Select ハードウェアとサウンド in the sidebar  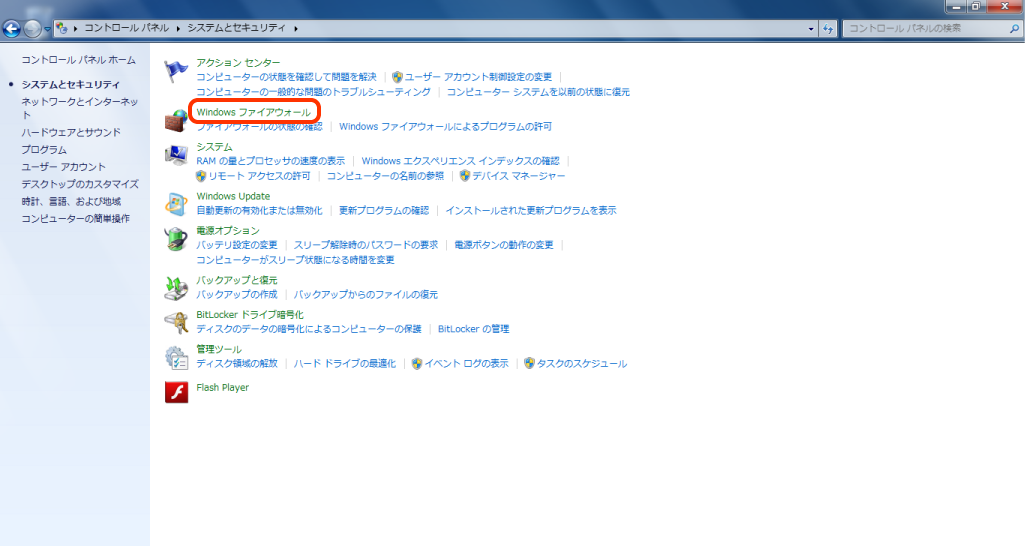[x=70, y=132]
